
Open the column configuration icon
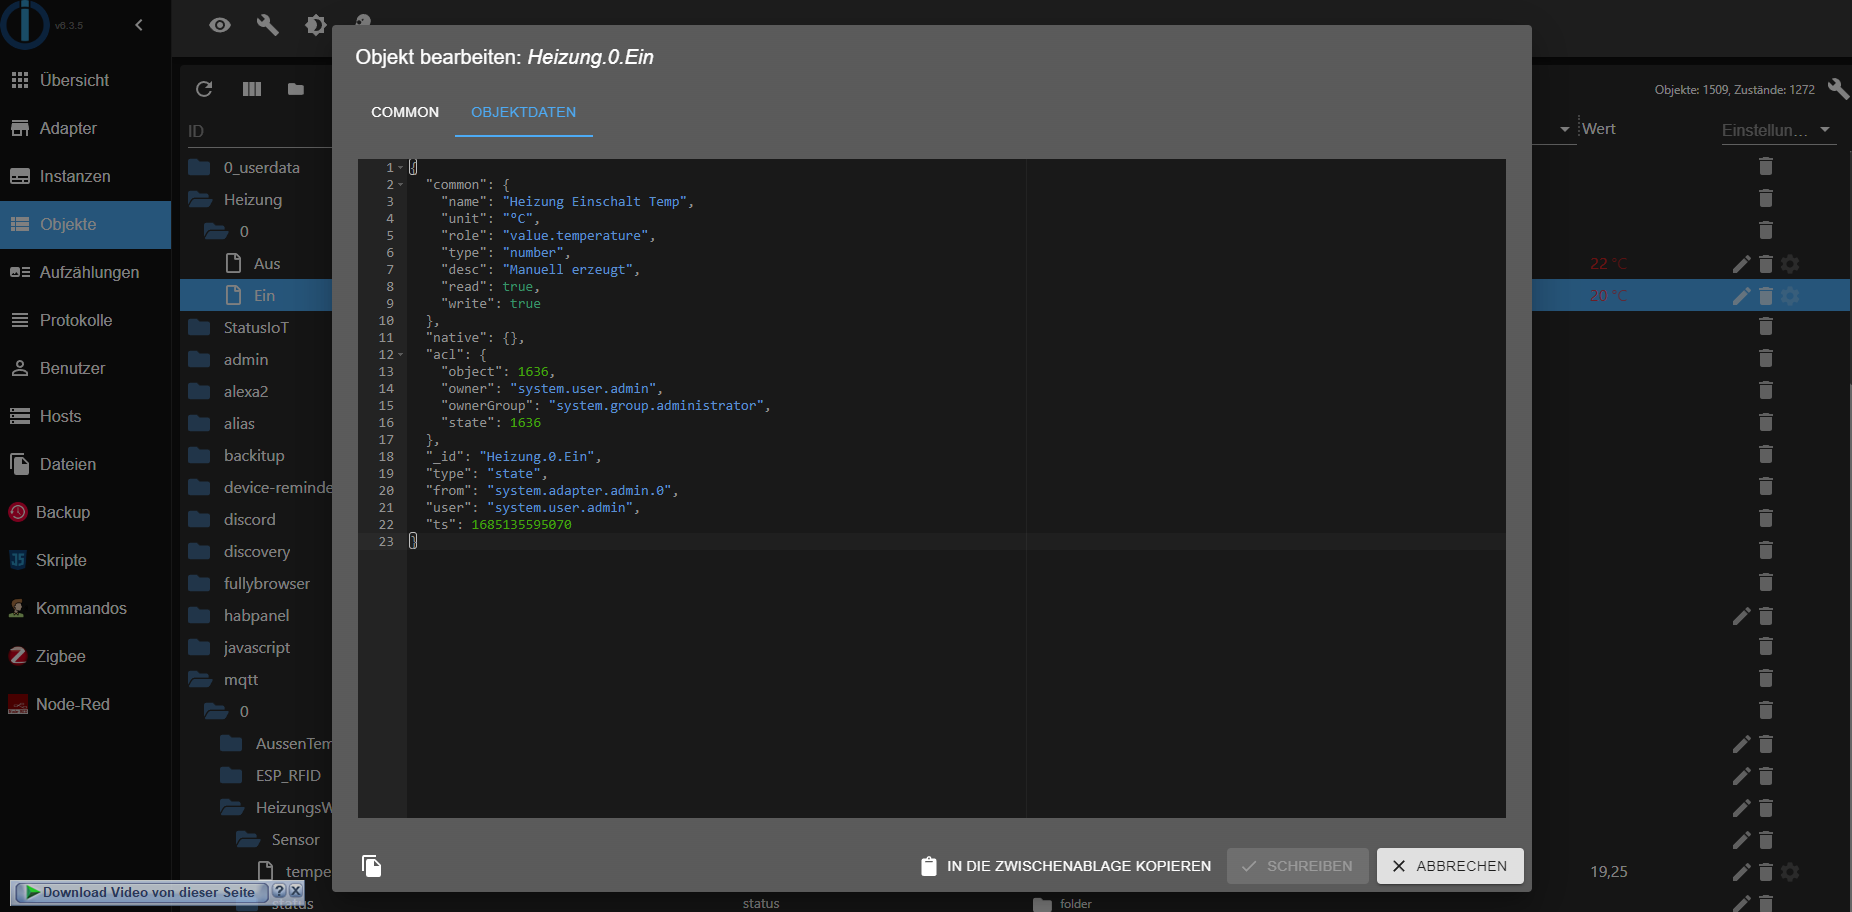252,89
